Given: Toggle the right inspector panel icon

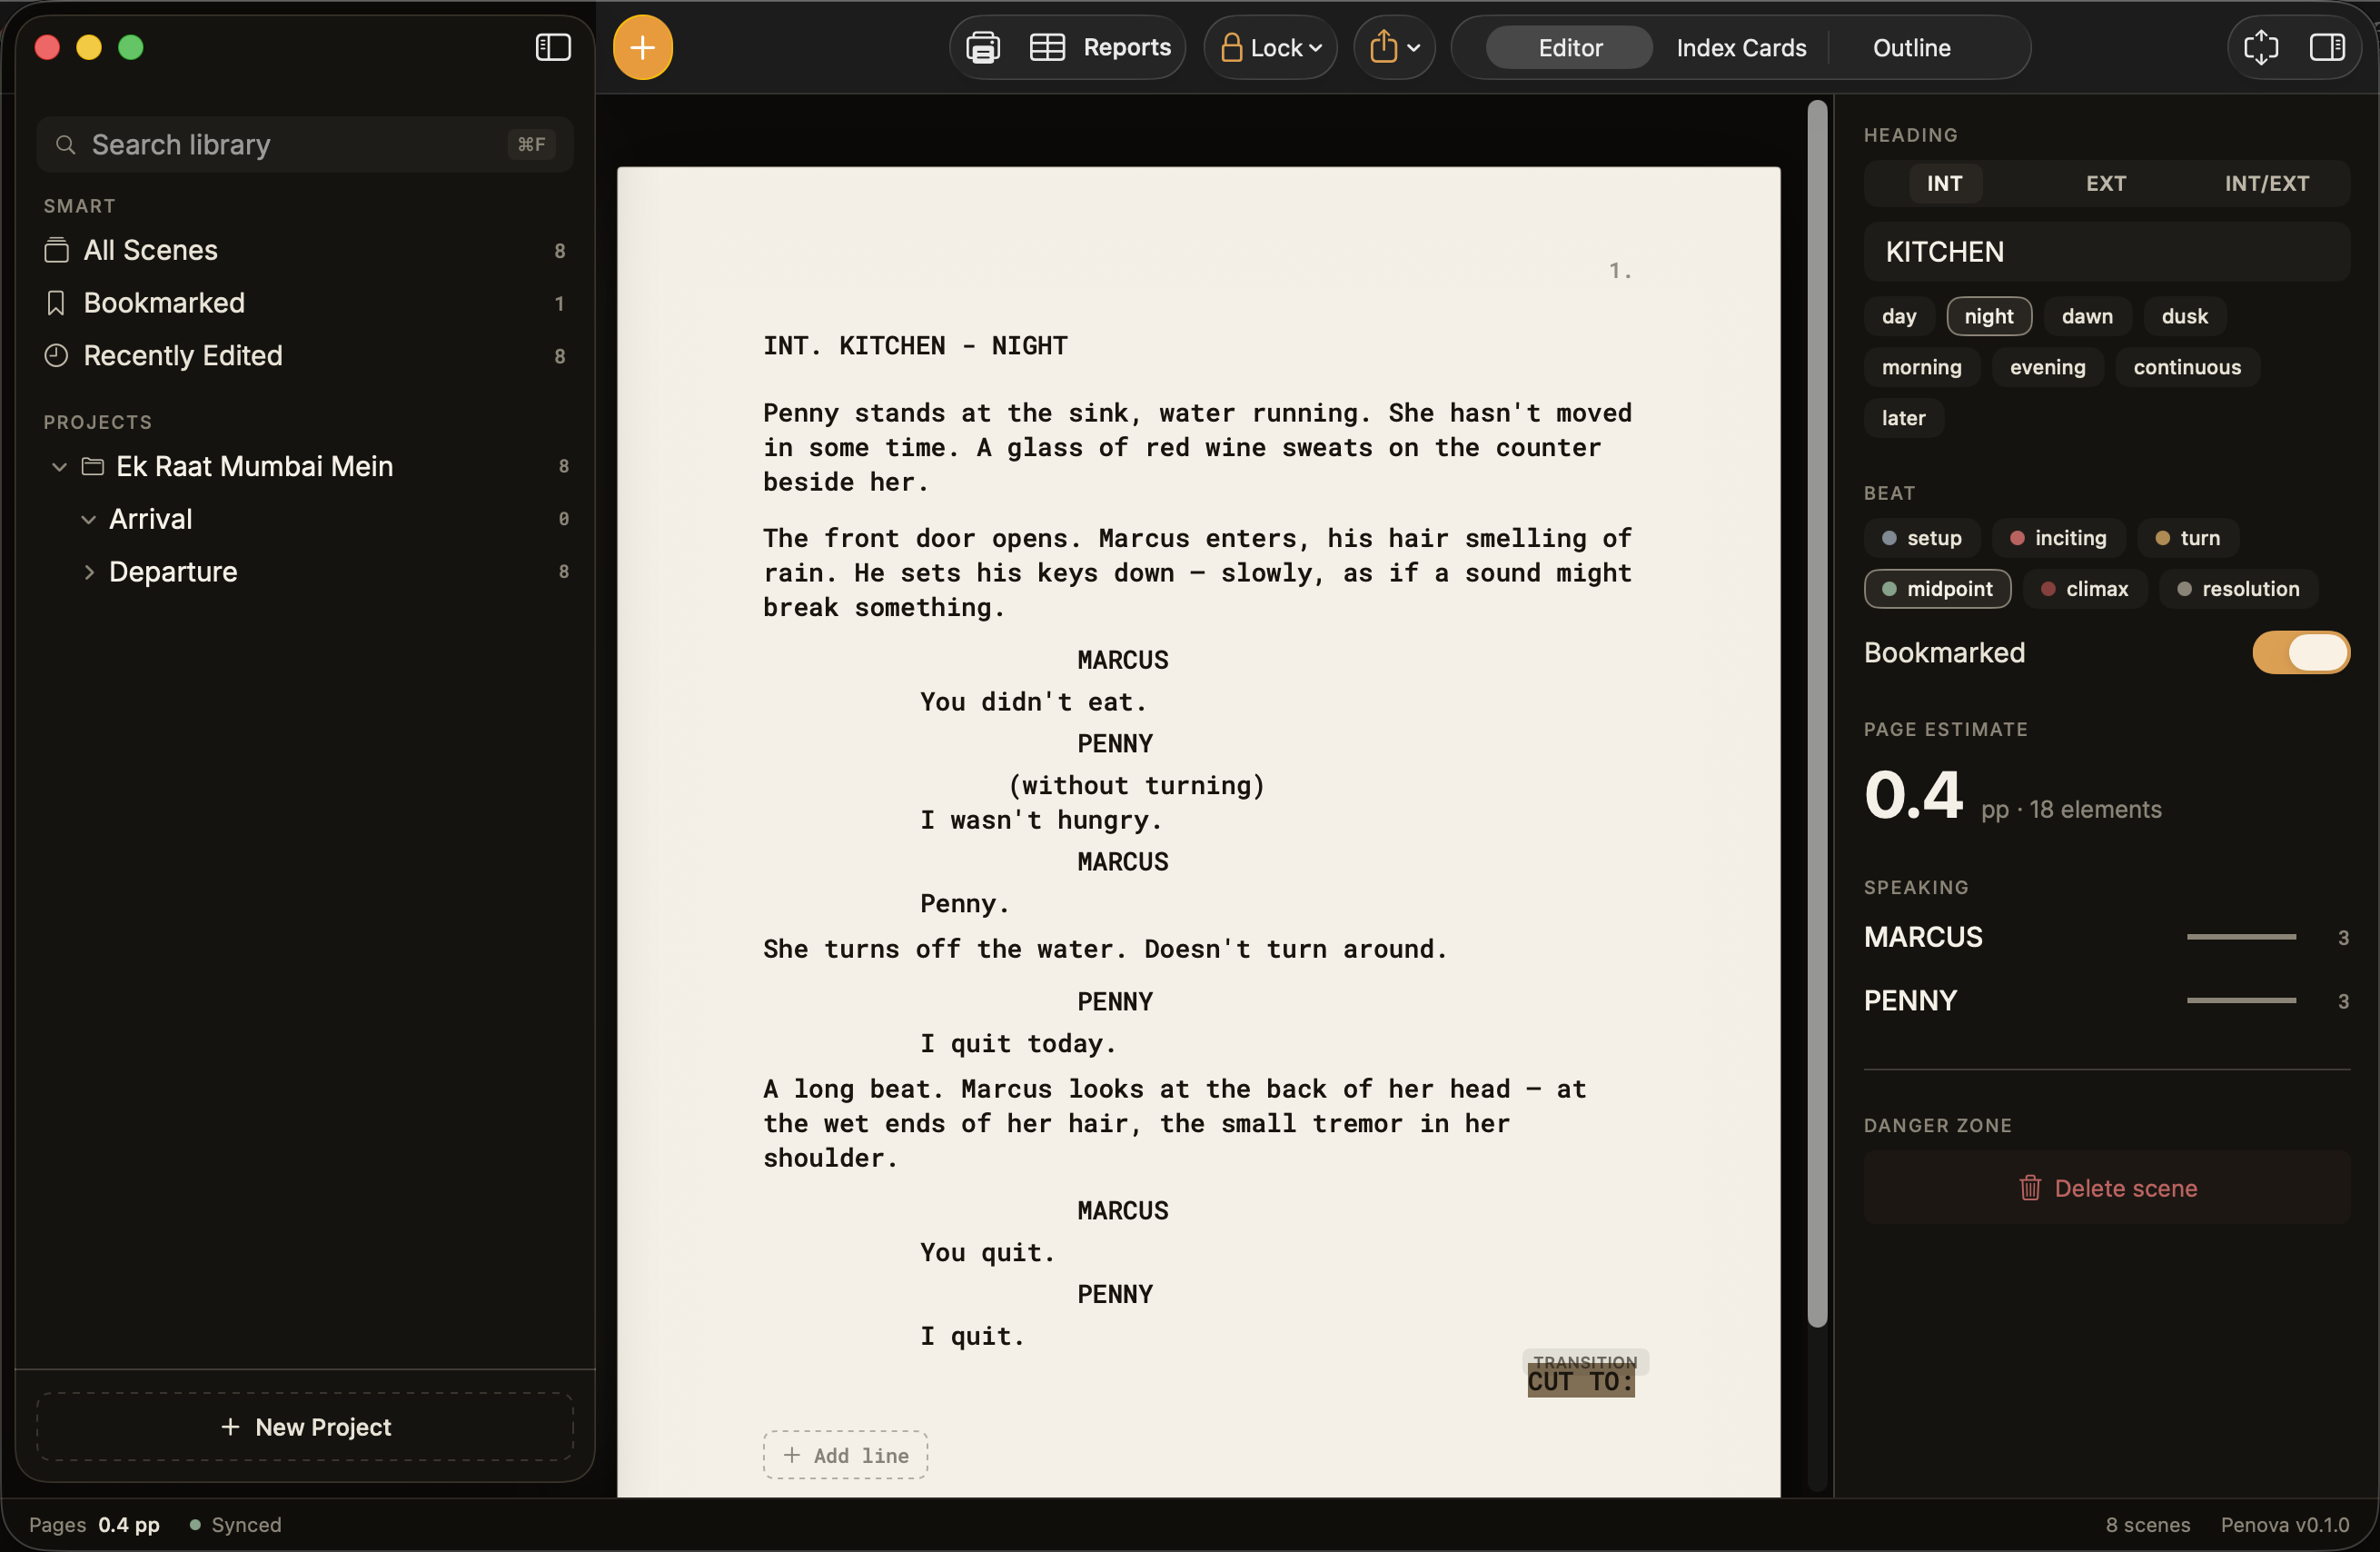Looking at the screenshot, I should (x=2326, y=47).
